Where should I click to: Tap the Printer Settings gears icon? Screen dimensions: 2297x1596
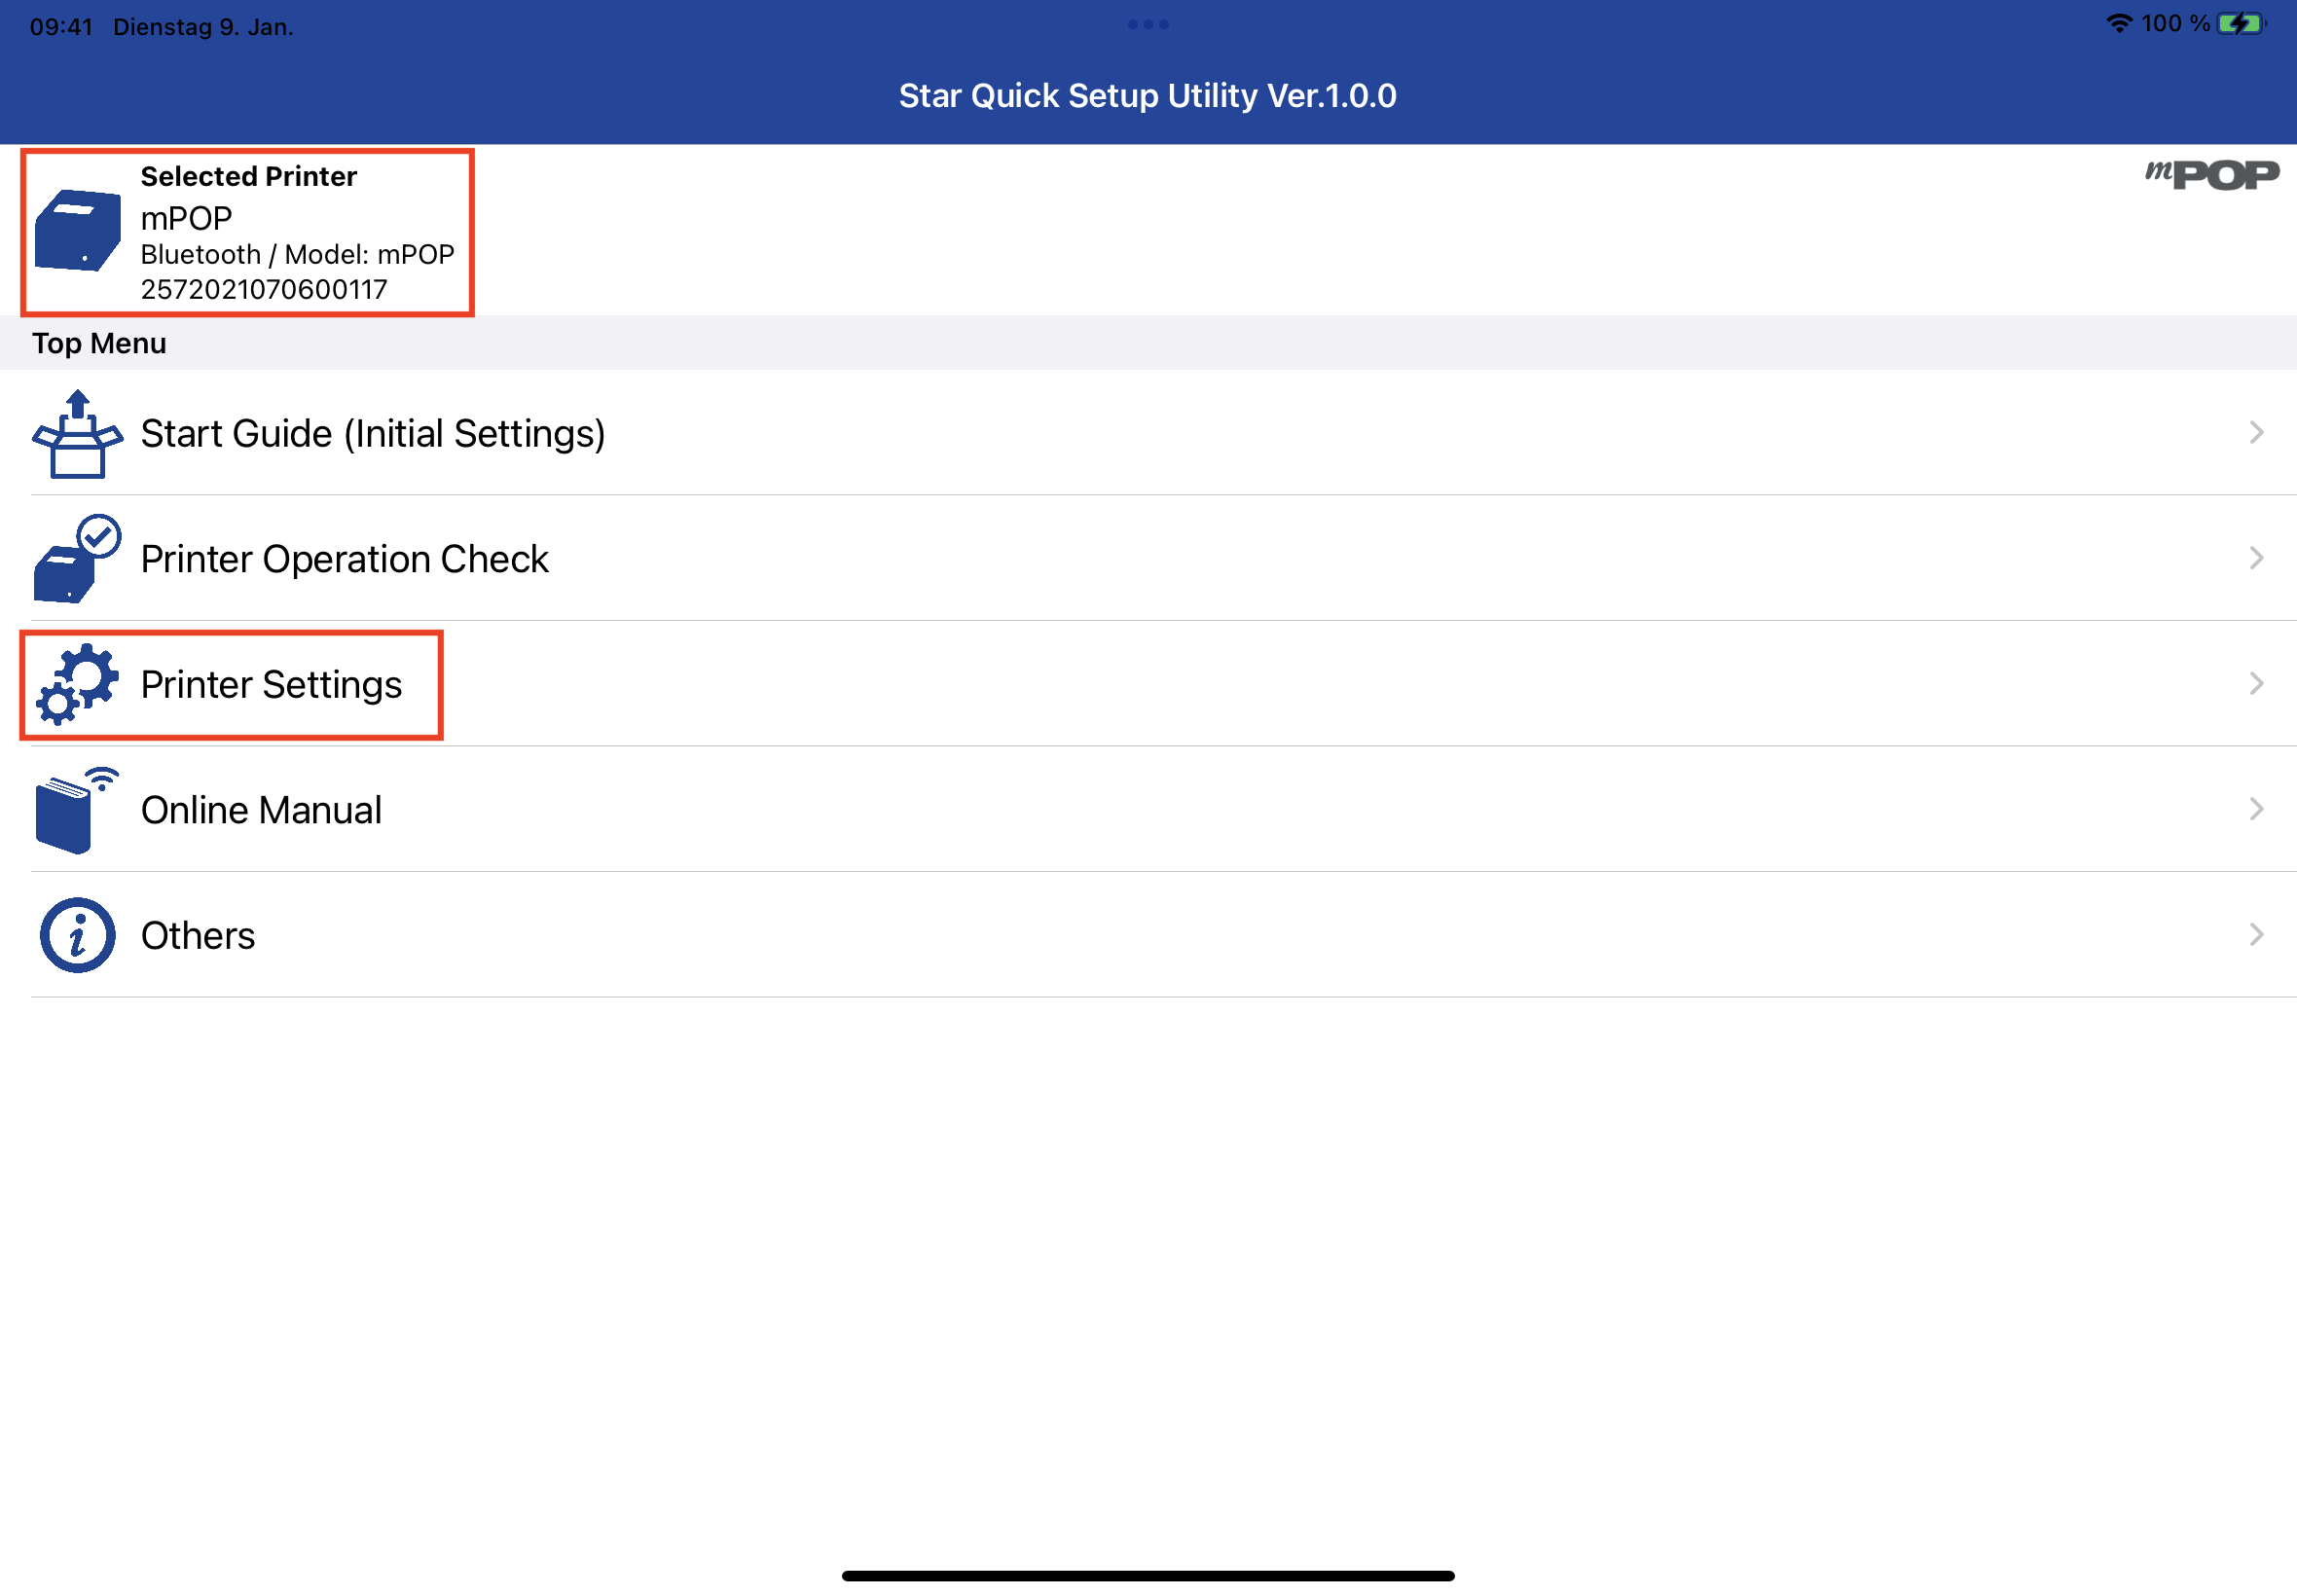tap(78, 685)
